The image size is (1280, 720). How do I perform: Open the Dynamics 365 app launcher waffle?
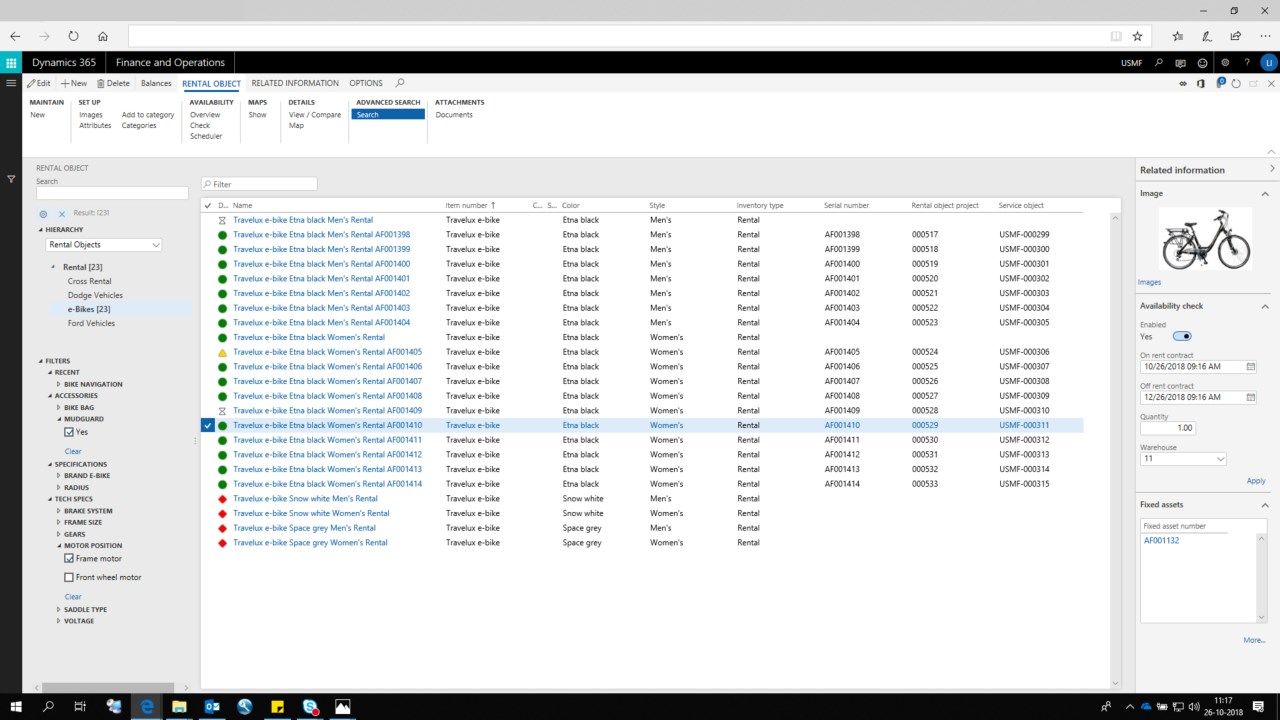11,62
